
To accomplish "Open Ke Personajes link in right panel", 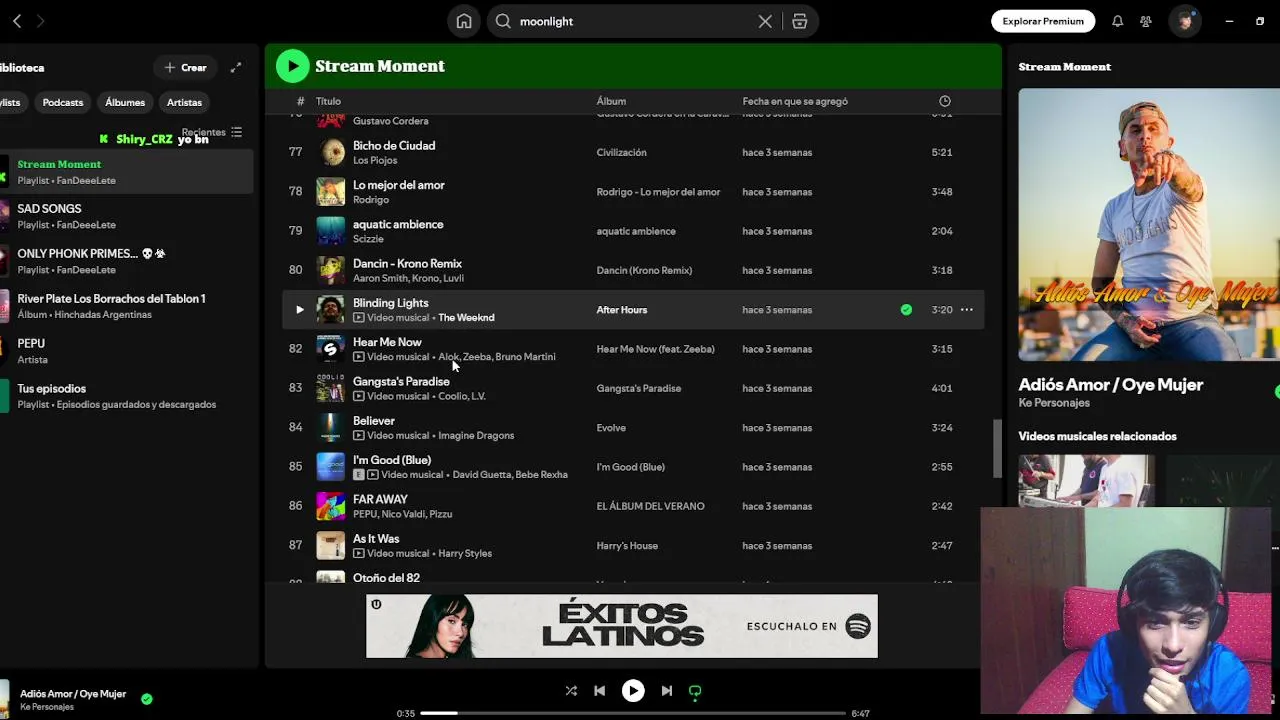I will (1054, 403).
